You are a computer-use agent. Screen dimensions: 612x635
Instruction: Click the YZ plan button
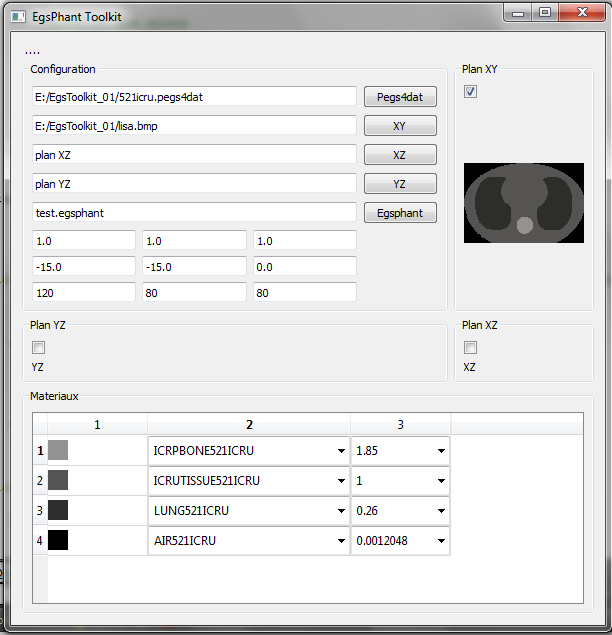tap(400, 184)
